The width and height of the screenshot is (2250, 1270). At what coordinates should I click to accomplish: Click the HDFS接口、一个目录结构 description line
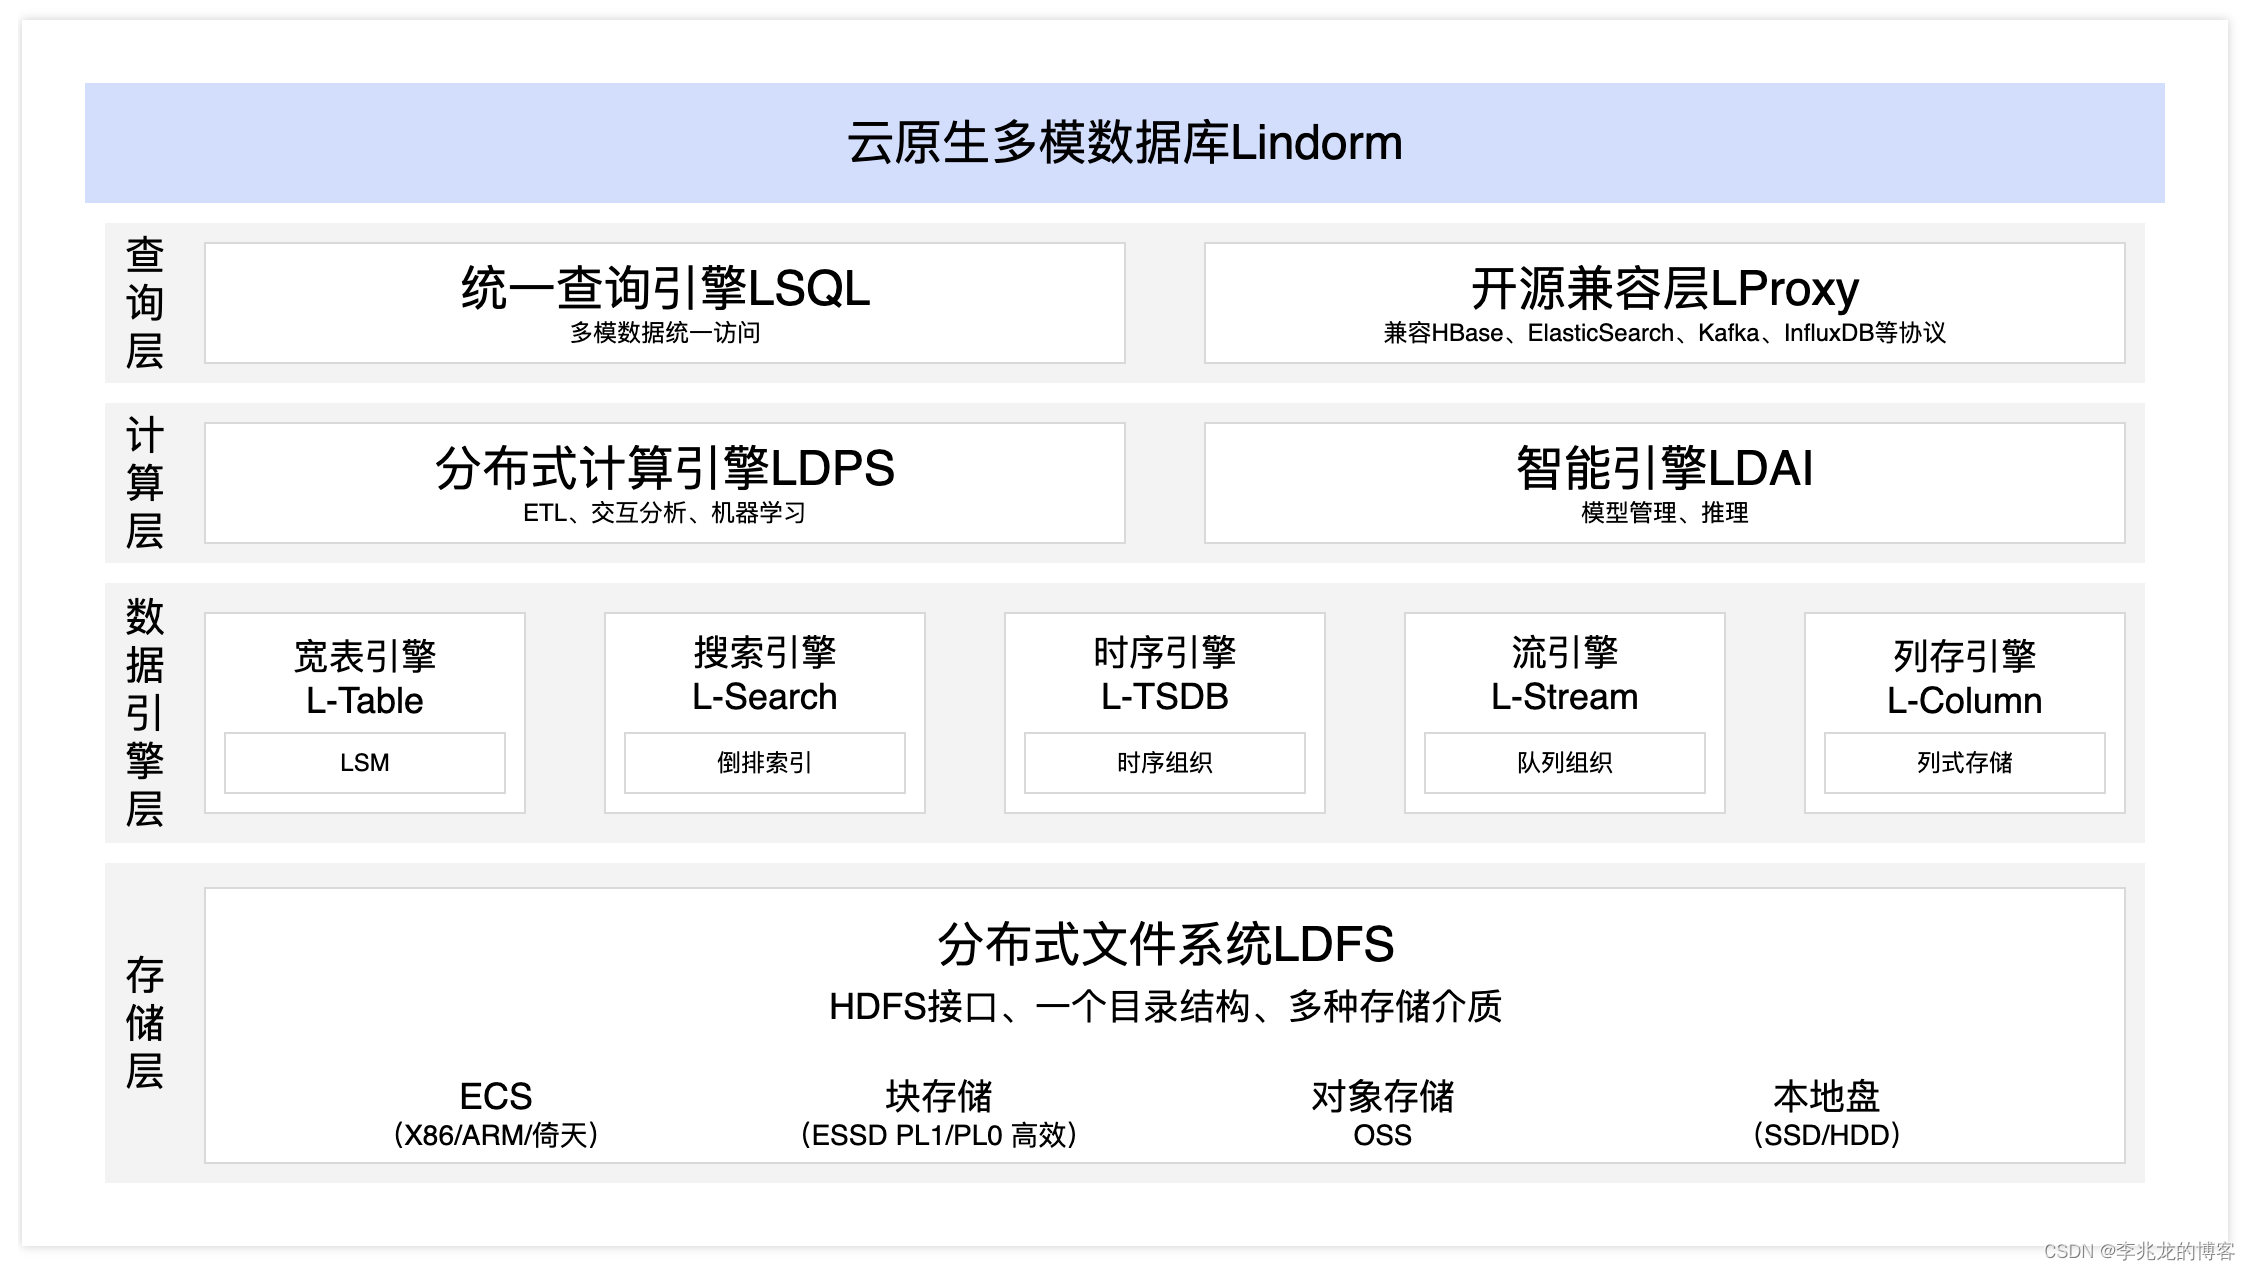[x=1165, y=1006]
